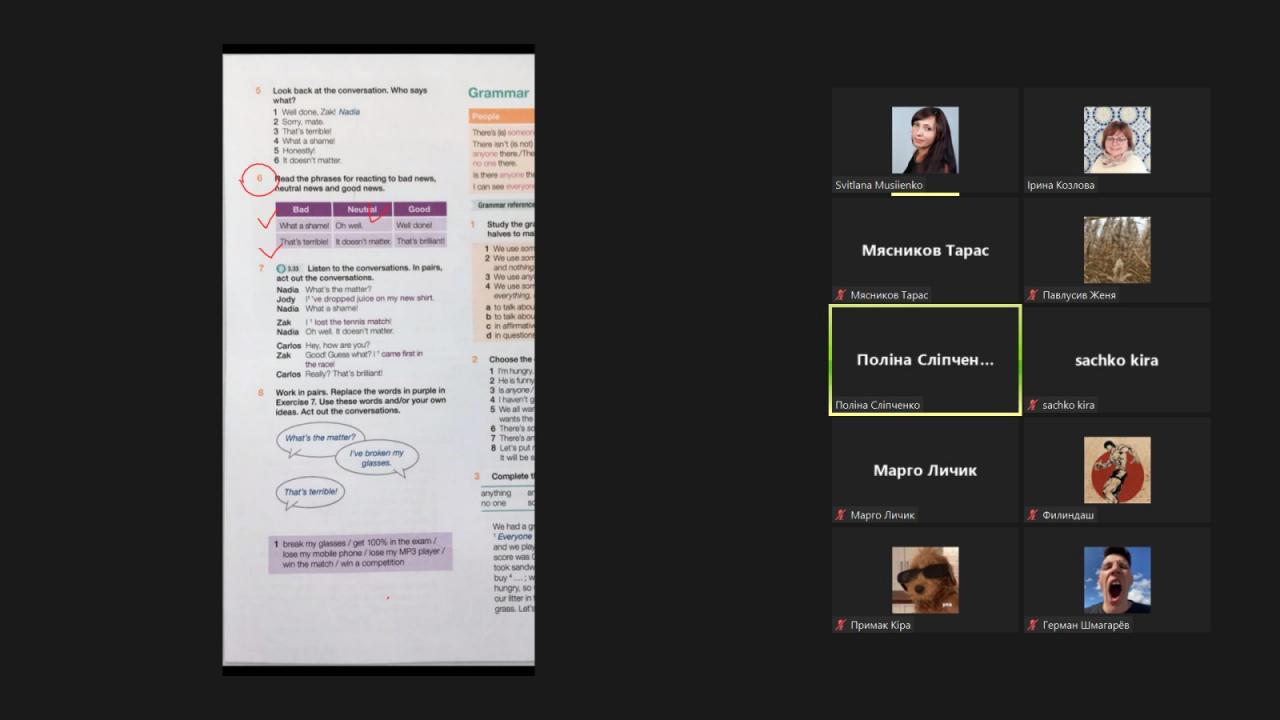Screen dimensions: 1280x720
Task: Select Svitlana Musiienko's video thumbnail
Action: click(925, 140)
